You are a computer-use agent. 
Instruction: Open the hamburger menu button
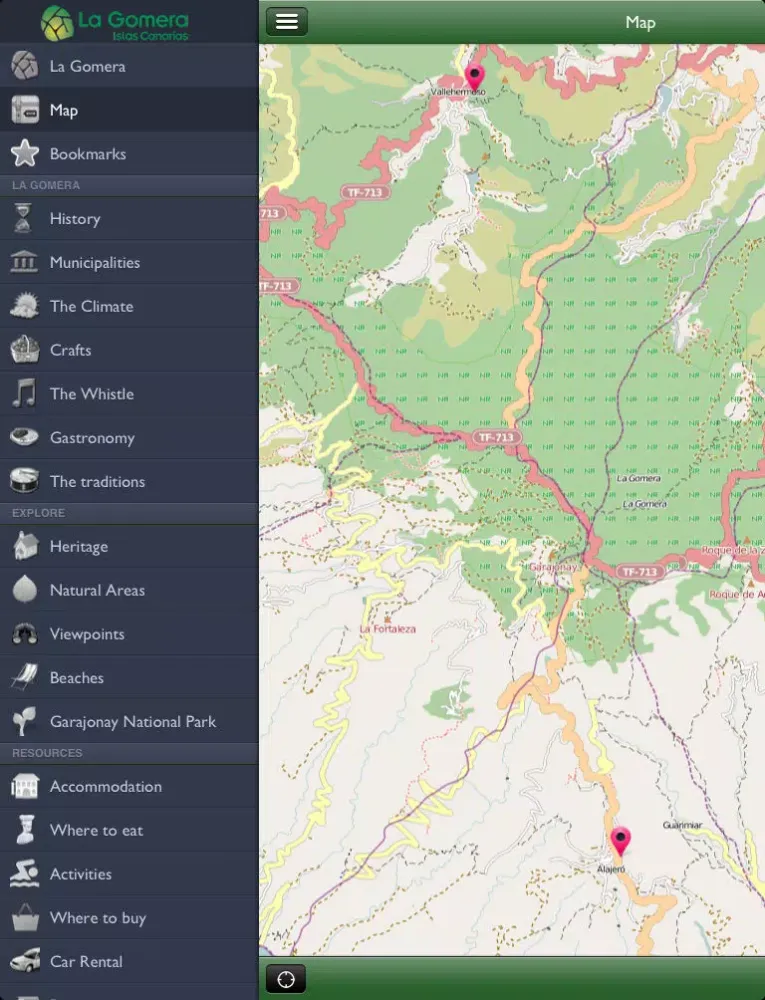pyautogui.click(x=286, y=22)
